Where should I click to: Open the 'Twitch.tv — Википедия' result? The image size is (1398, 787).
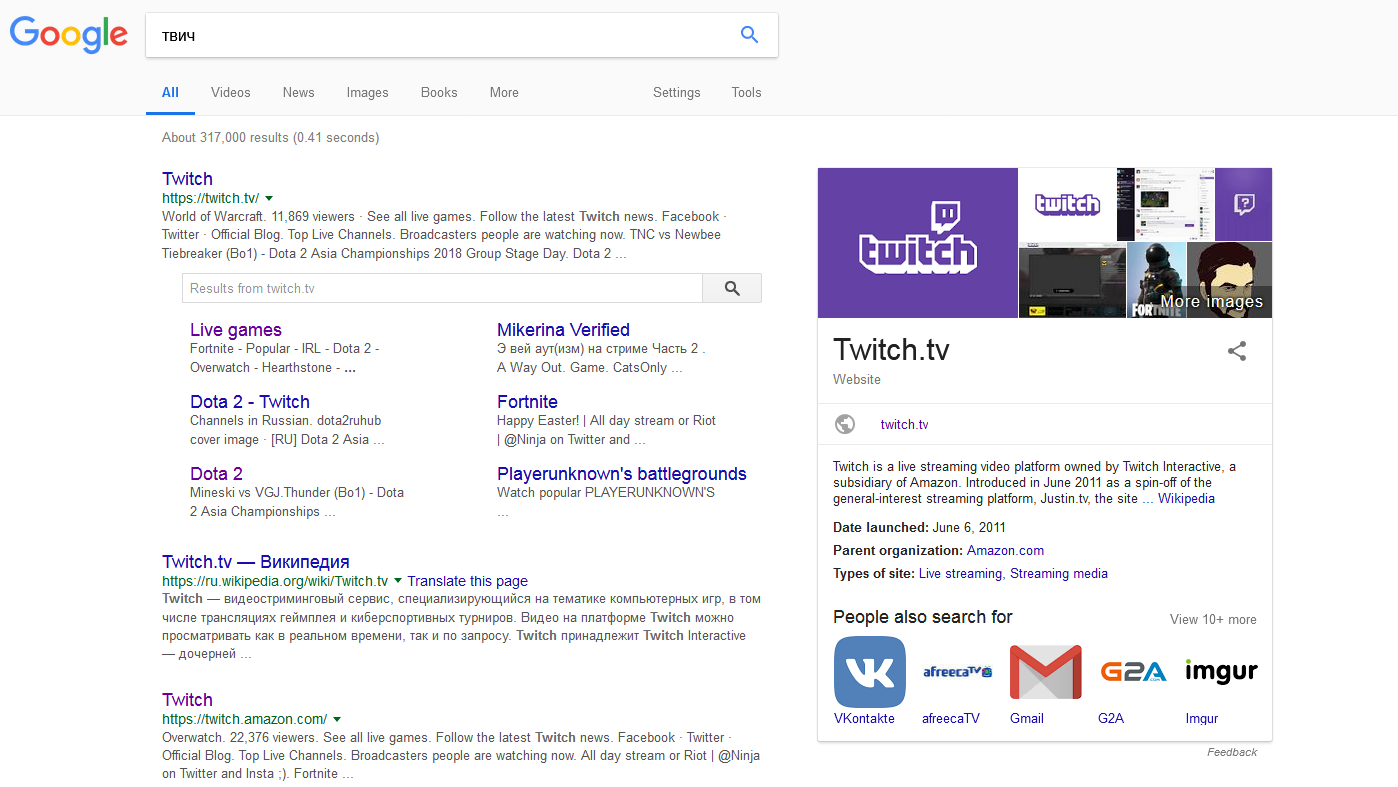[256, 562]
